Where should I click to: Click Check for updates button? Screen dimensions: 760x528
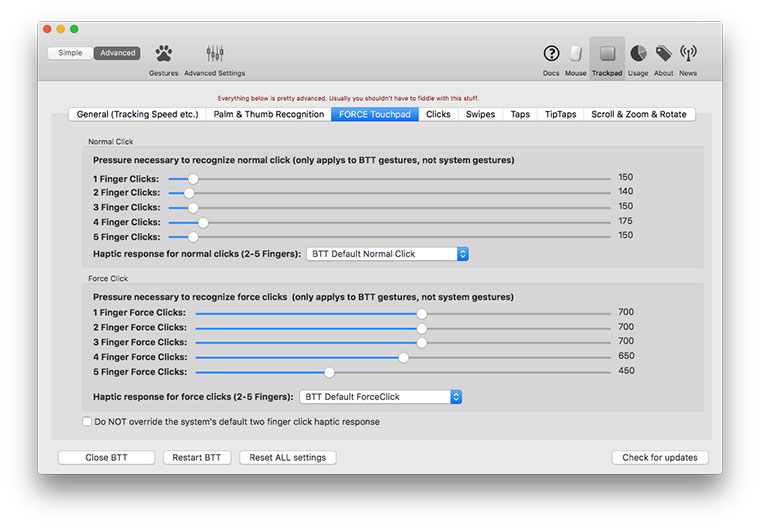coord(660,458)
